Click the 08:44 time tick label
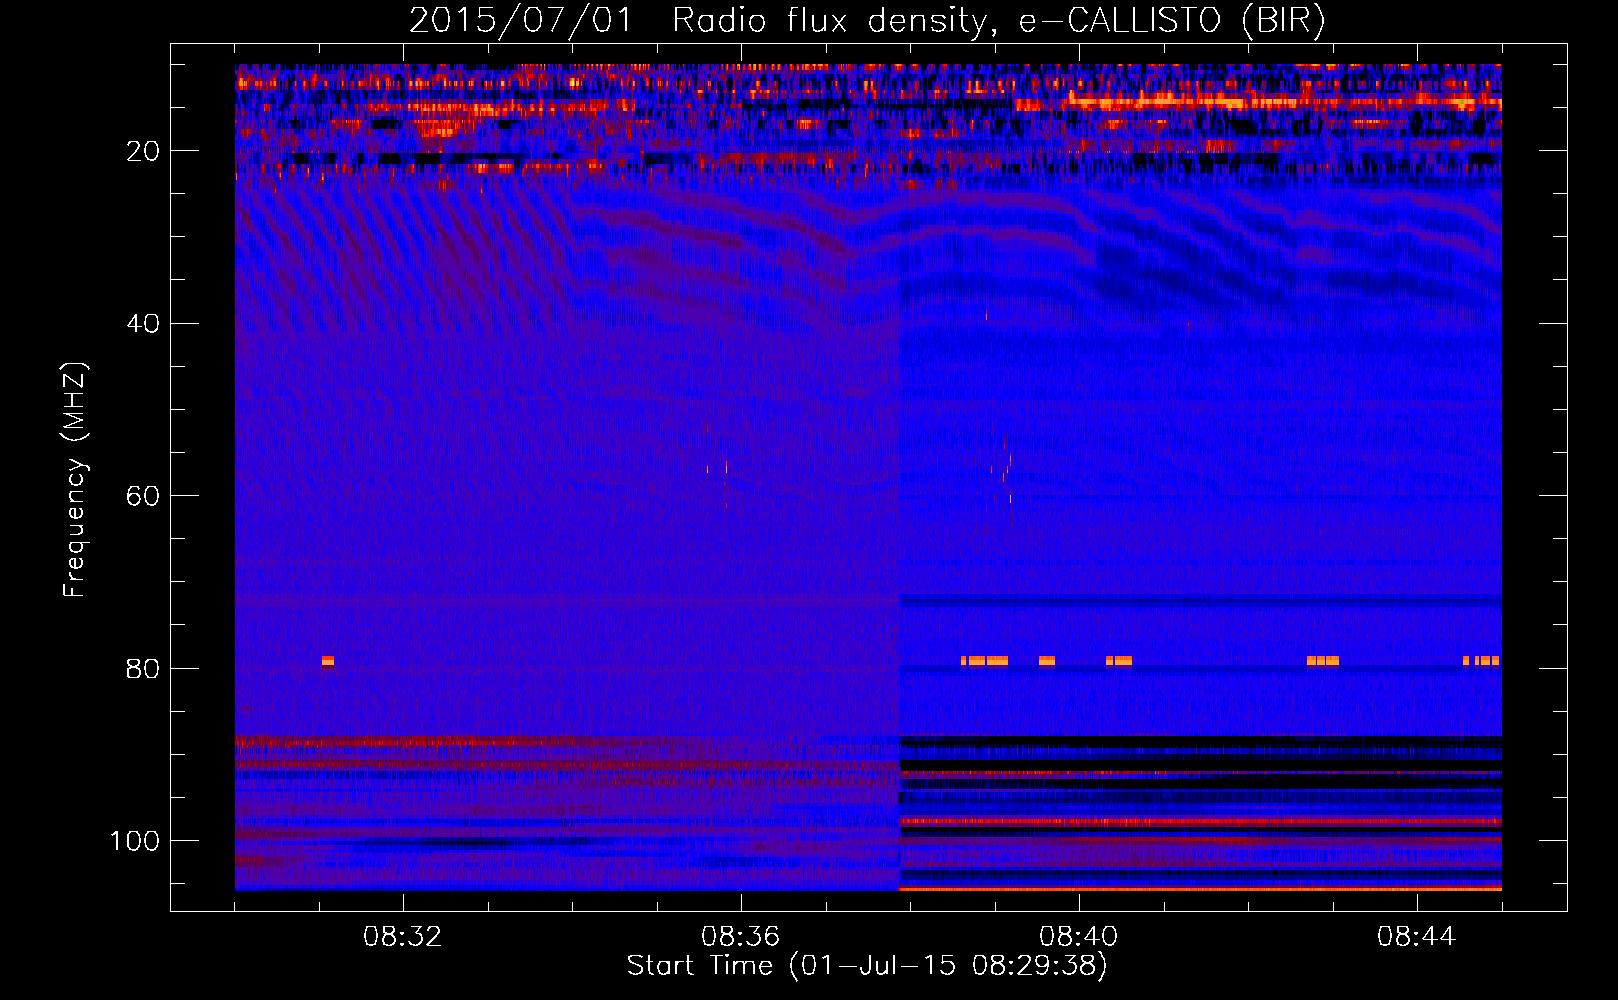Viewport: 1618px width, 1000px height. click(x=1417, y=937)
